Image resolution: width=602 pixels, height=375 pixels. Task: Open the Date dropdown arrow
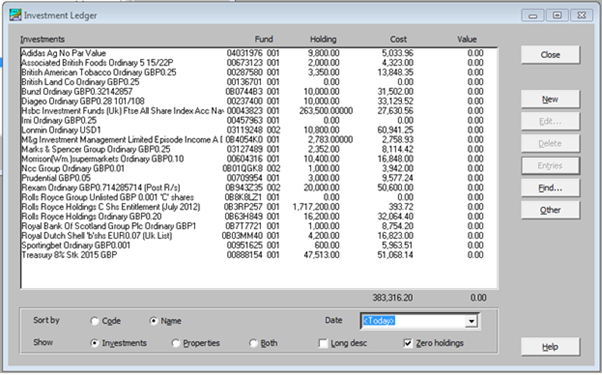click(471, 321)
